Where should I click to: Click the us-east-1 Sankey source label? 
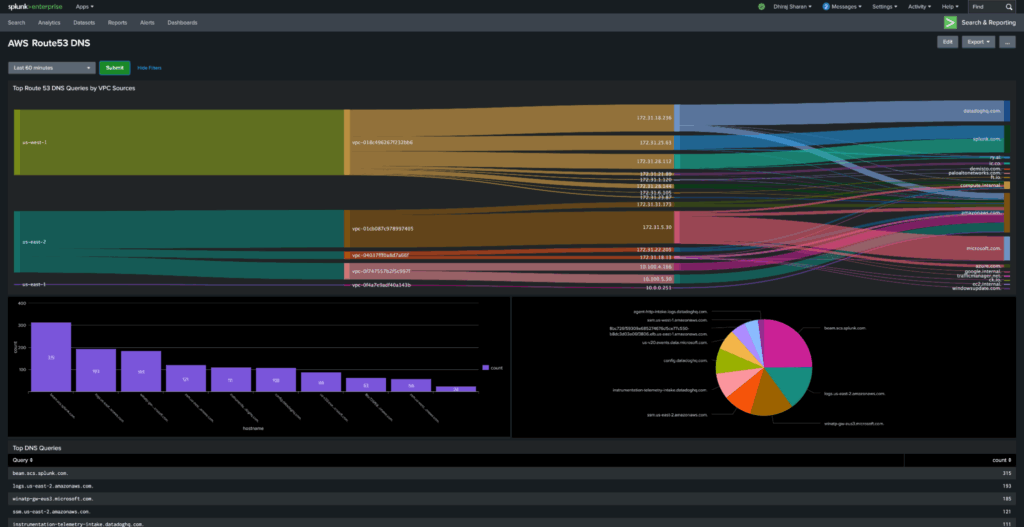point(33,285)
